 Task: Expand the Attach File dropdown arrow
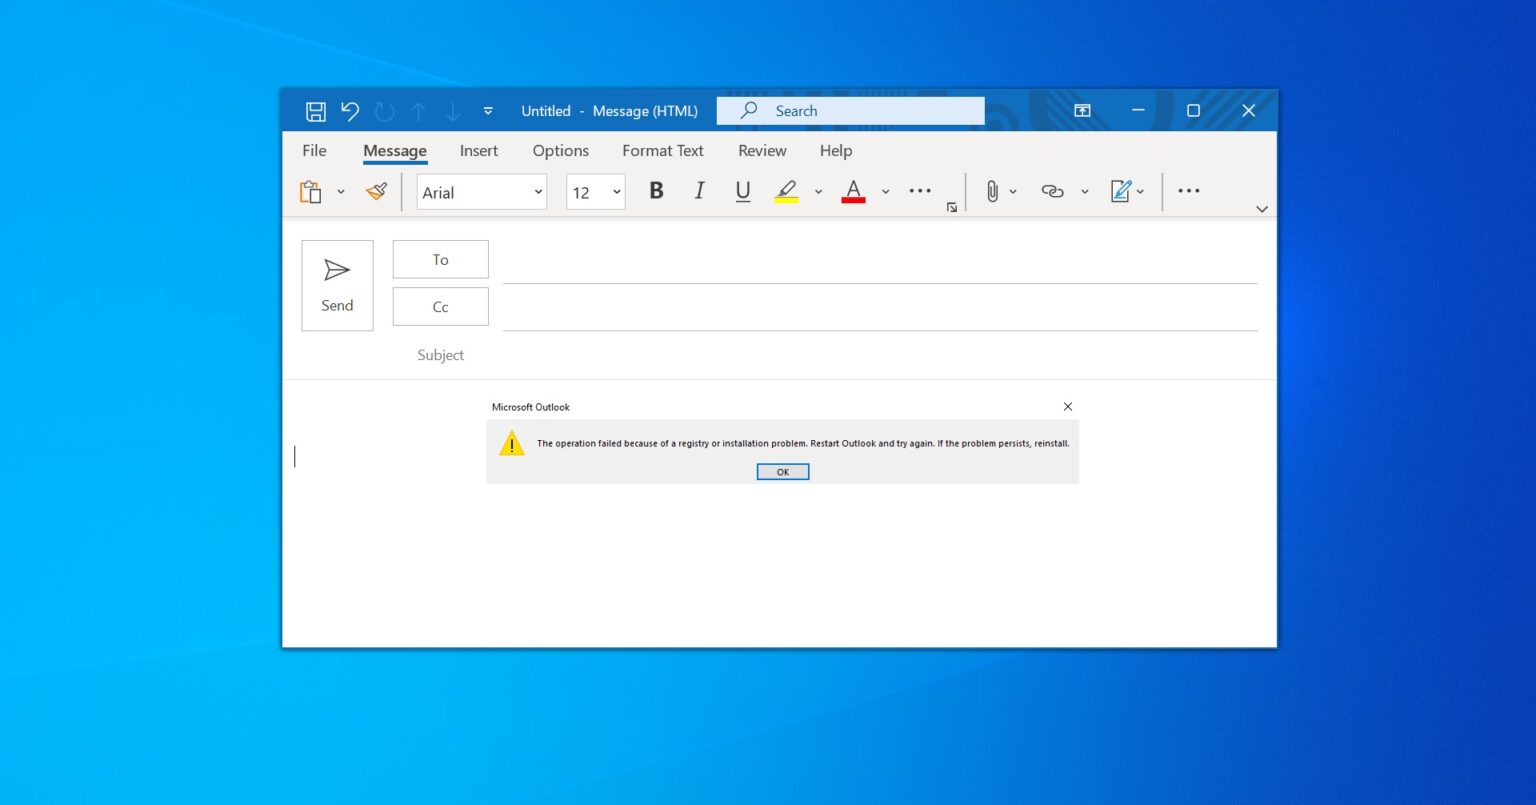coord(1013,192)
